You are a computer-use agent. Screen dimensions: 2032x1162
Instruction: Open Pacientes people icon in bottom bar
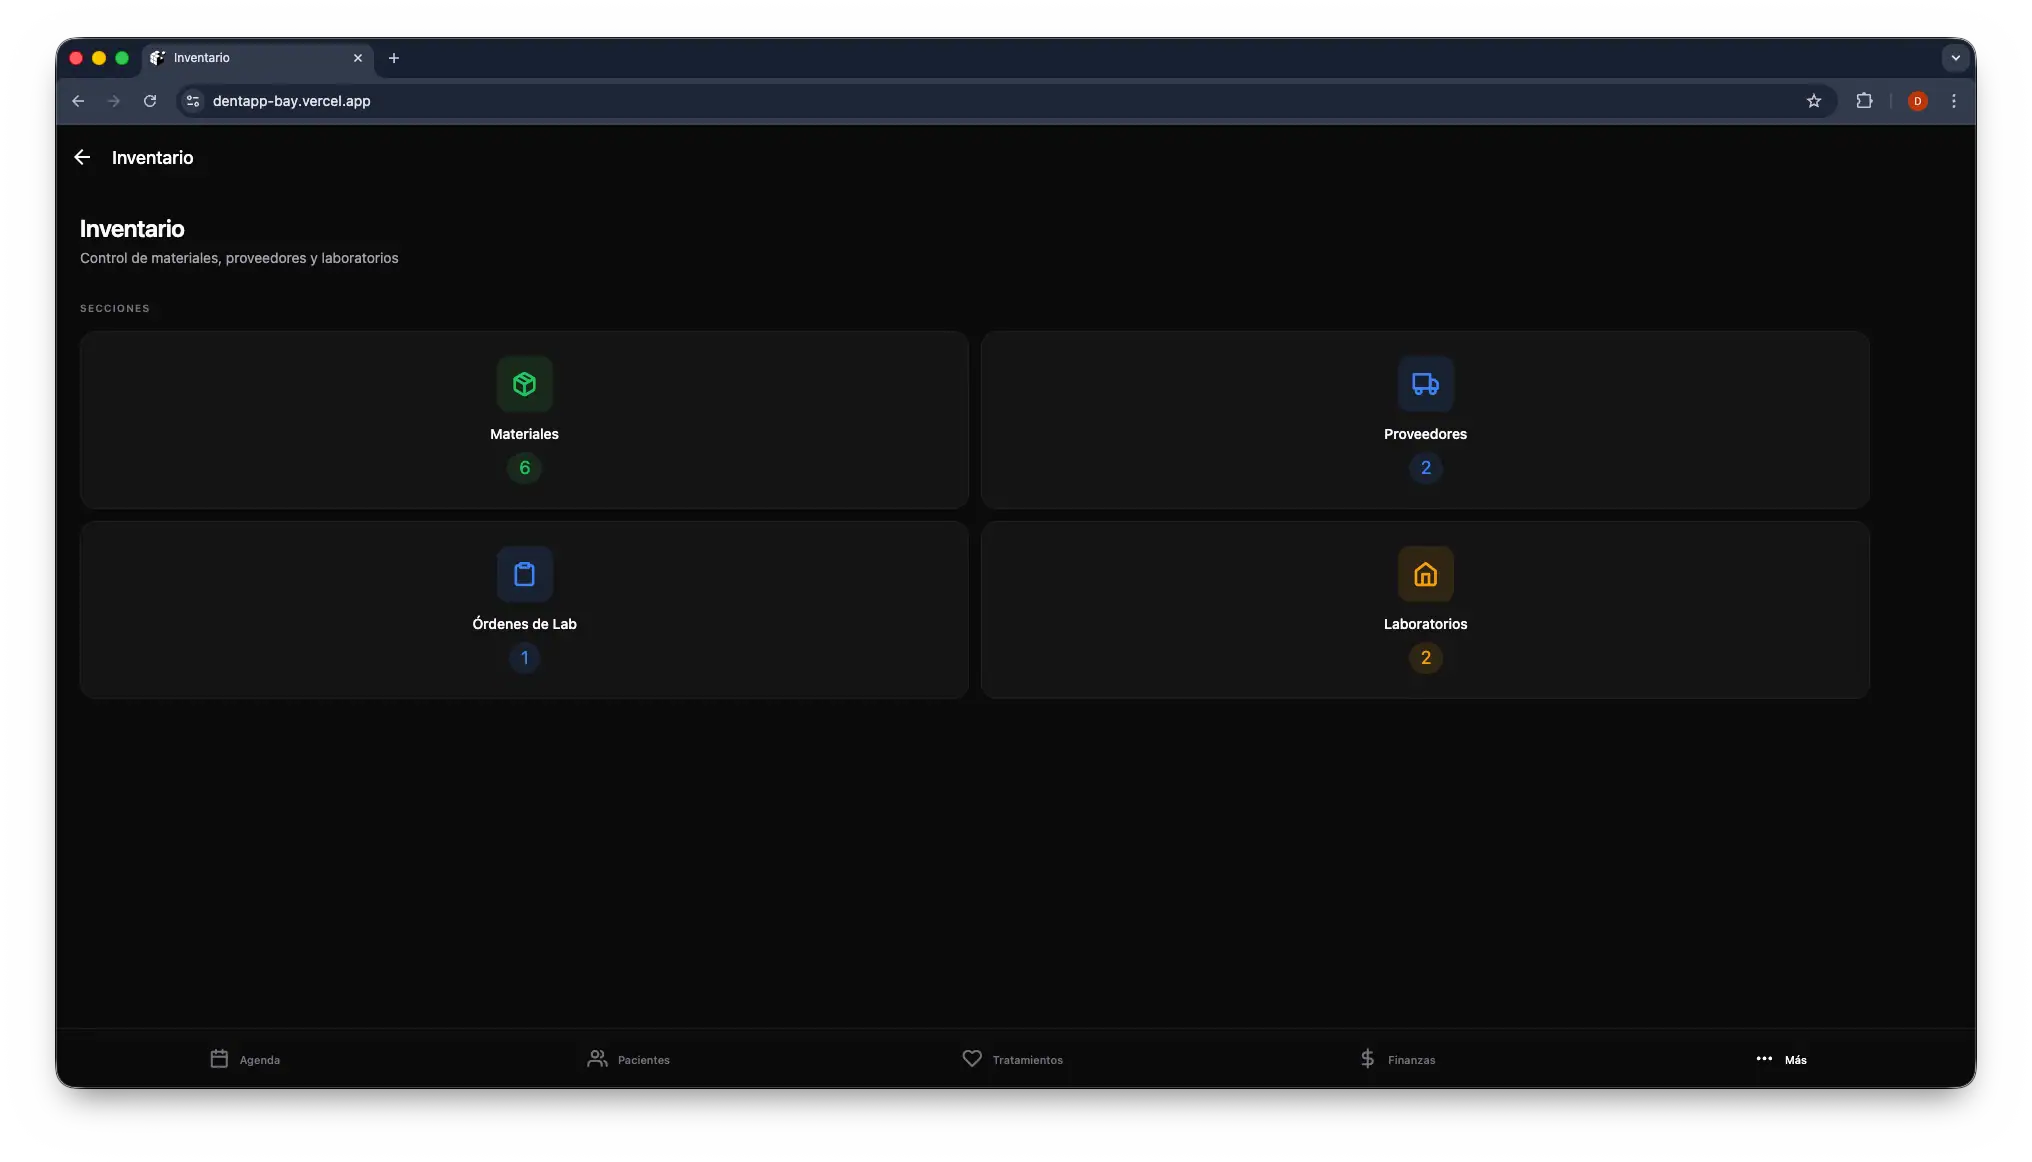pos(597,1058)
